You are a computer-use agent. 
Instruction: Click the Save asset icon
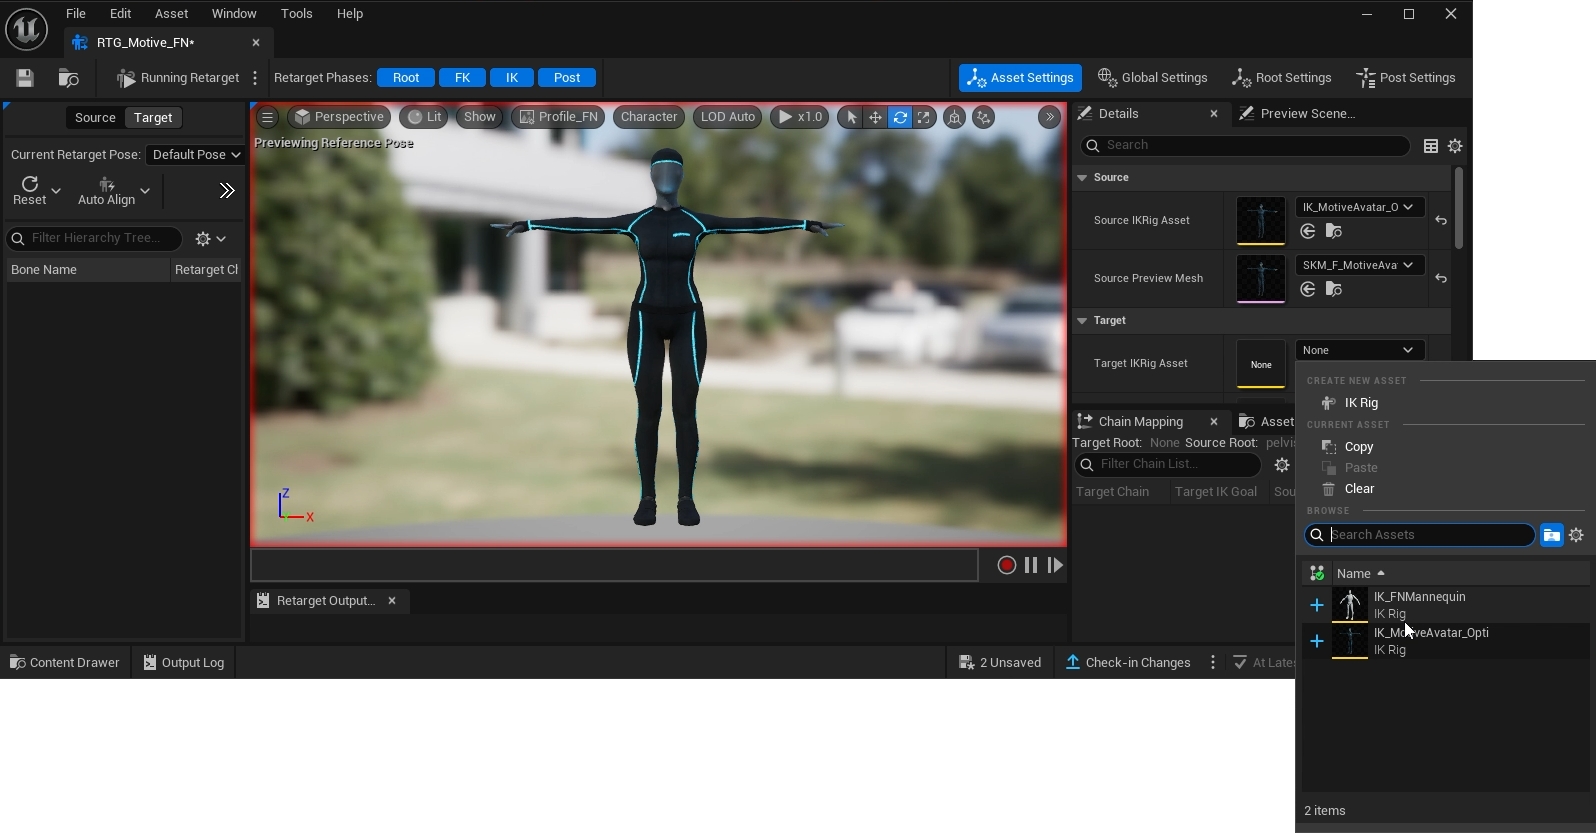(x=25, y=78)
